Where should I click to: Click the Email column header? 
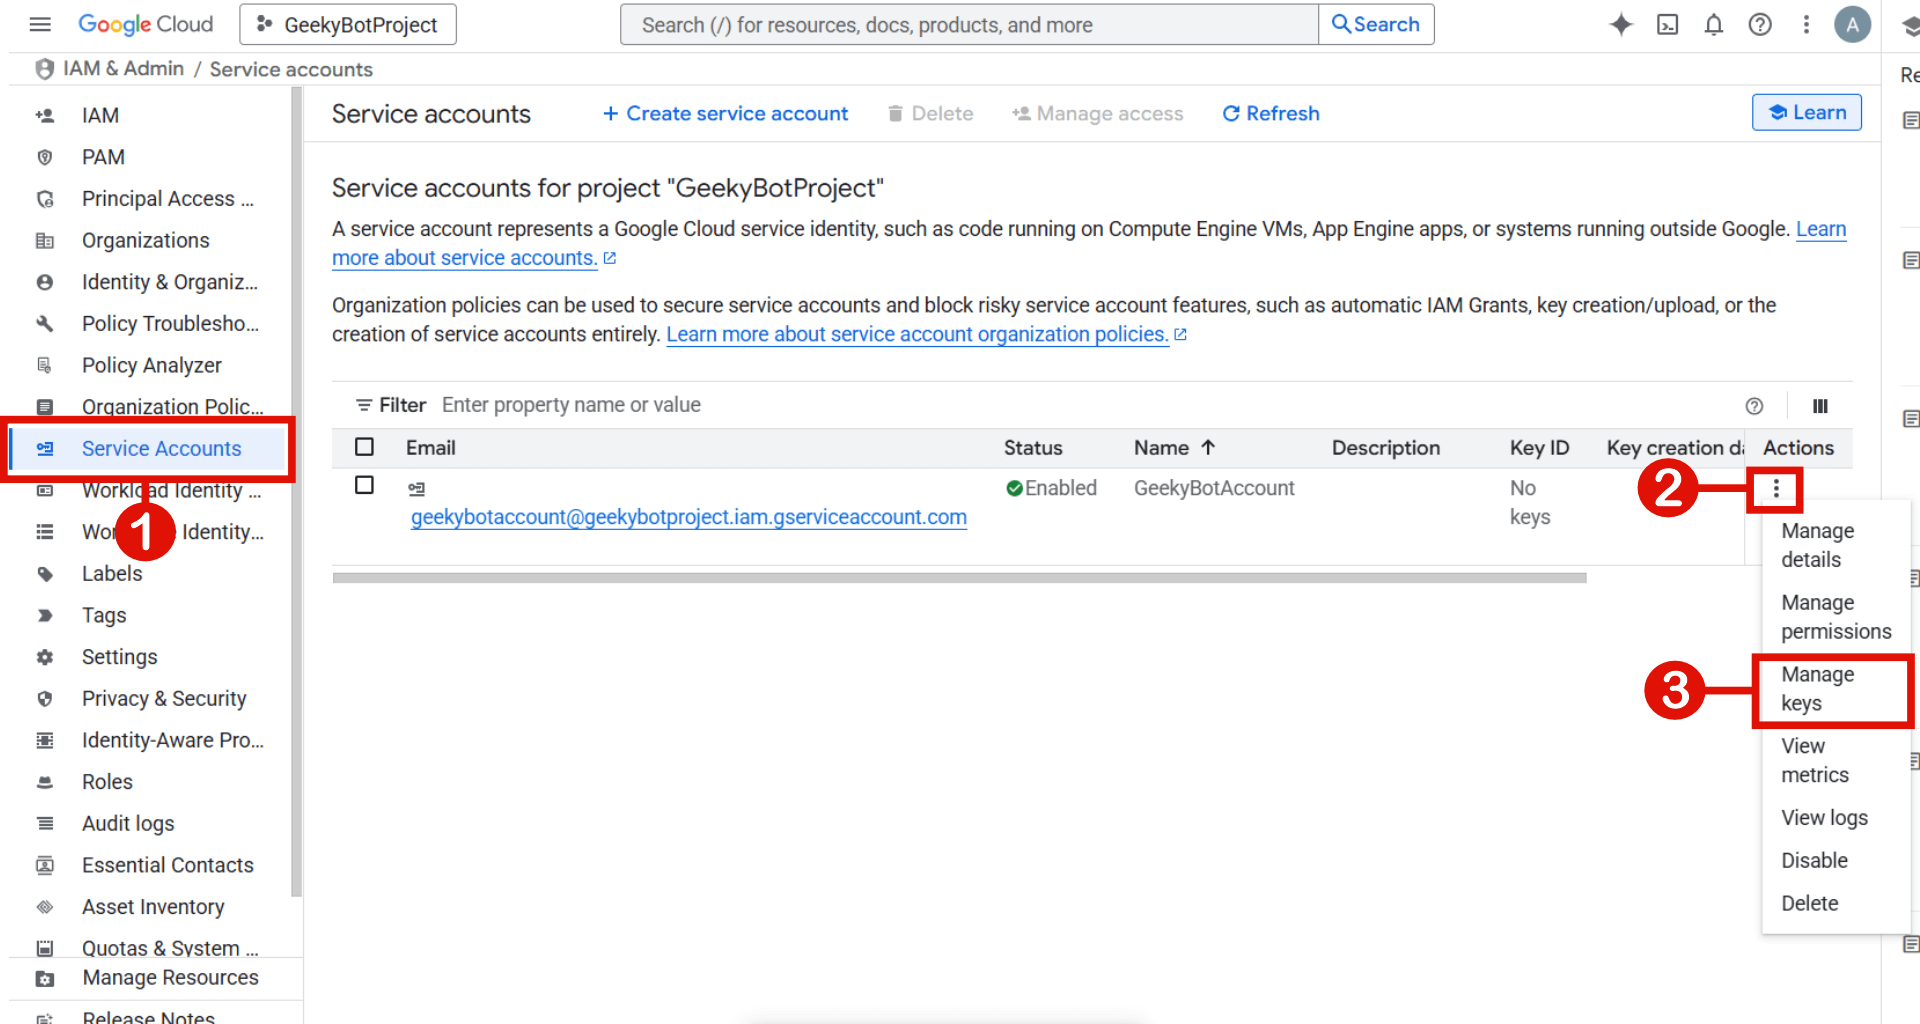tap(431, 448)
